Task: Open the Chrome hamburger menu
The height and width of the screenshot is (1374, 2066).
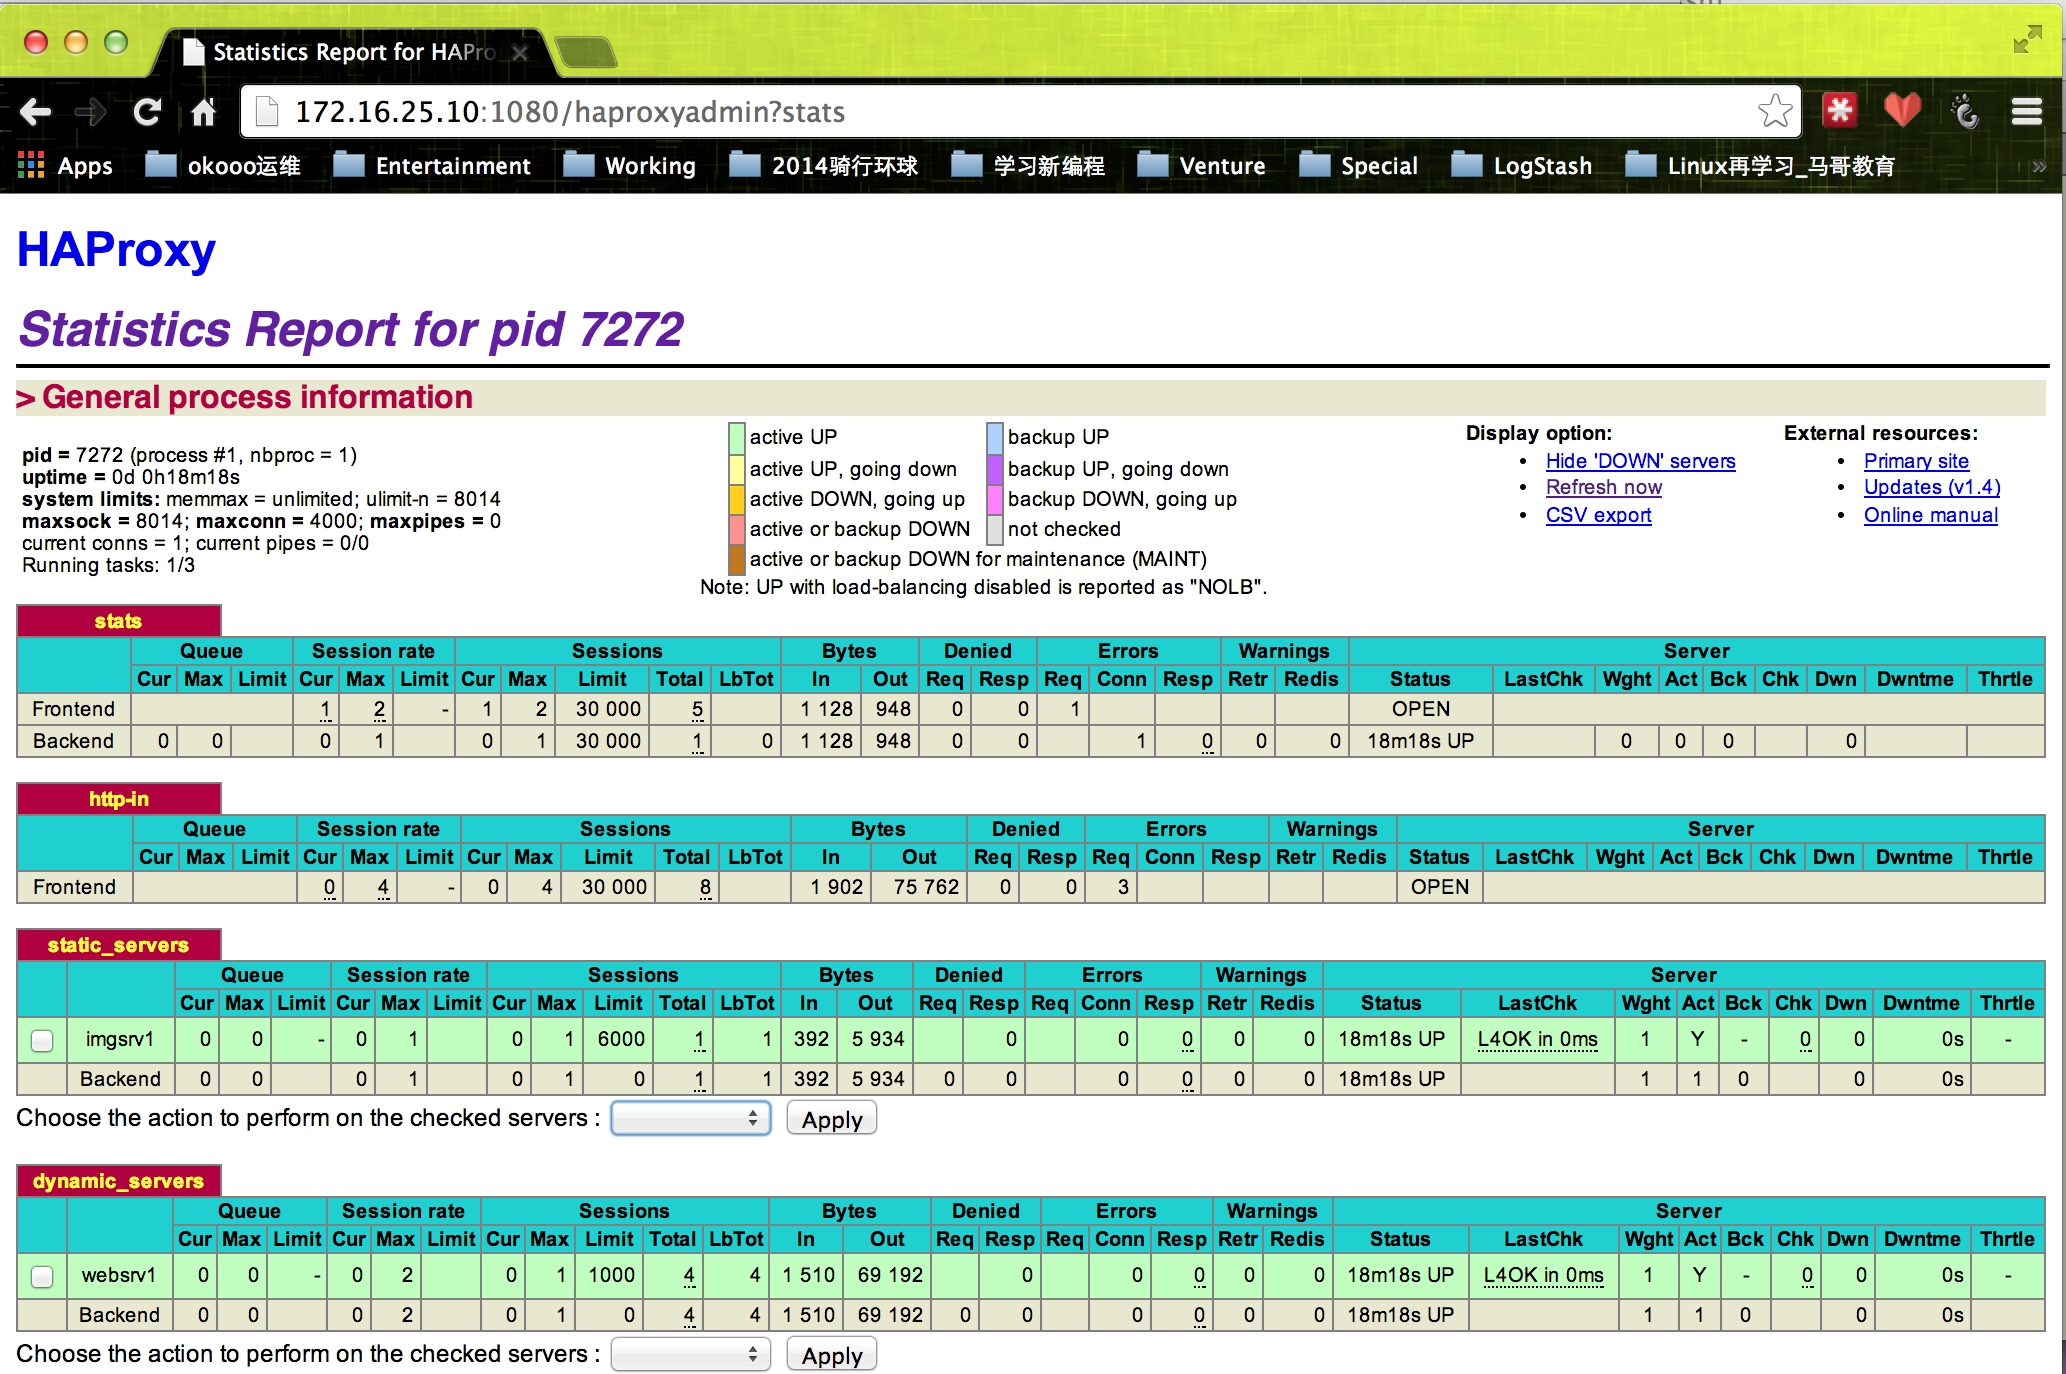Action: 2026,111
